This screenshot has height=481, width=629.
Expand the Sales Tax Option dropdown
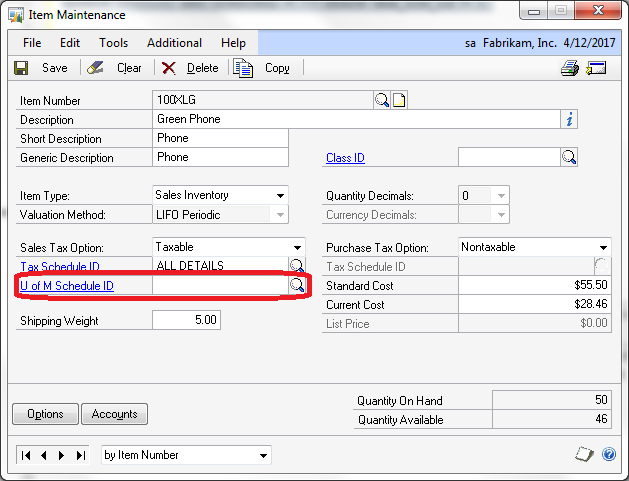(x=297, y=247)
